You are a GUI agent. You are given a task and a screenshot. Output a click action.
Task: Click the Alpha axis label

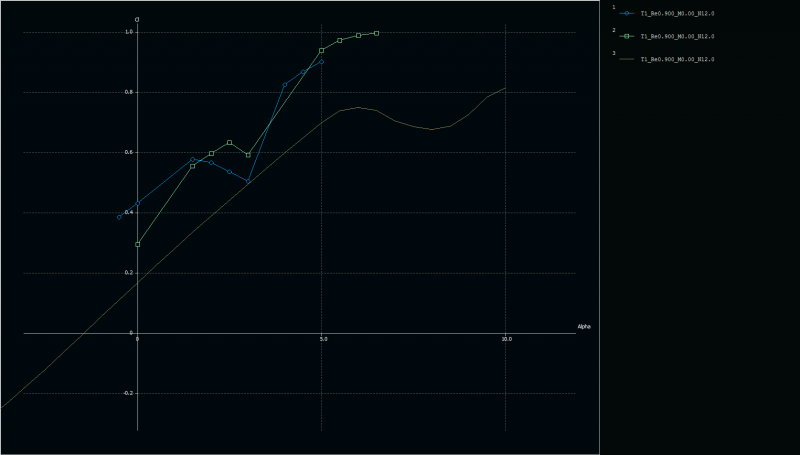pos(584,326)
